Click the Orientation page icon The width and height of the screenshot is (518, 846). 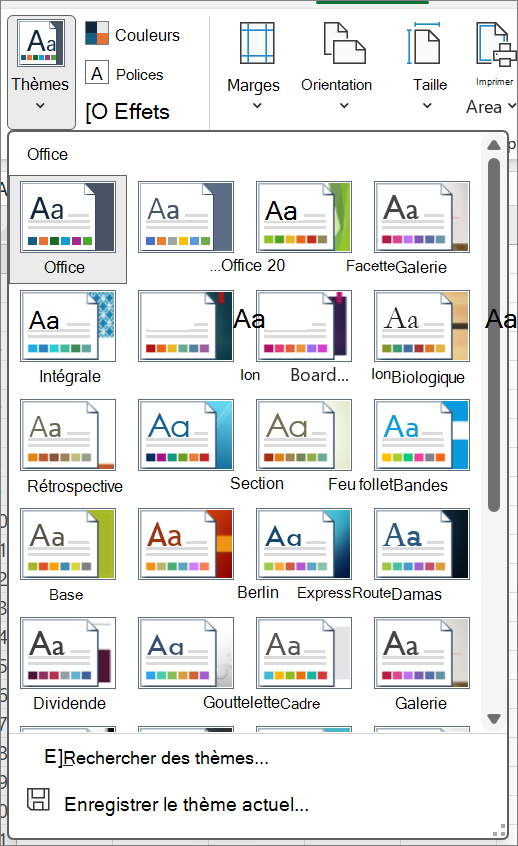coord(344,43)
